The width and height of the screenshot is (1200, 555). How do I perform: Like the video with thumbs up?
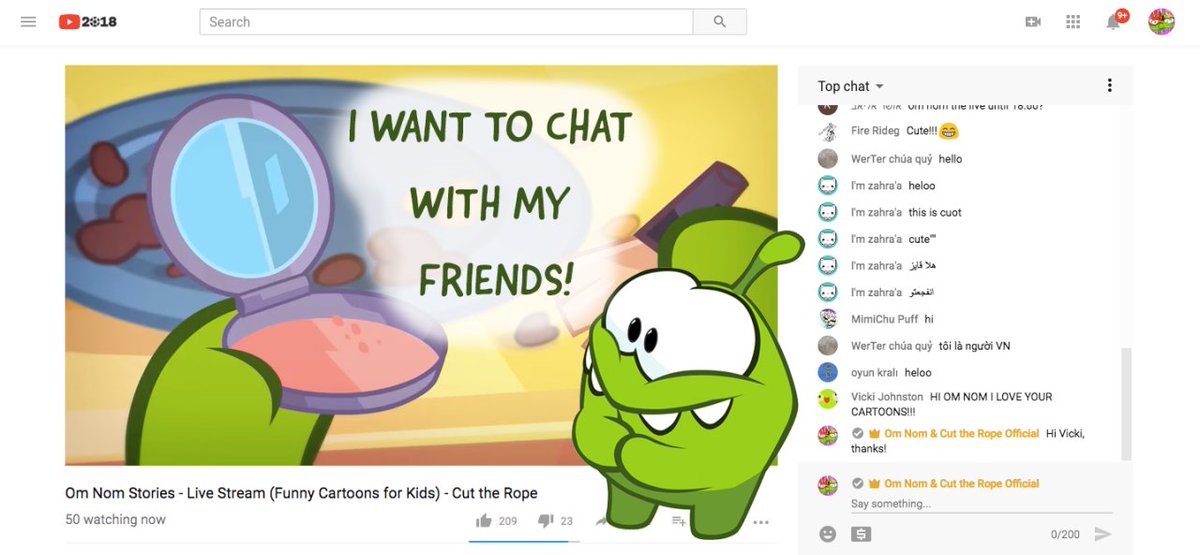click(485, 521)
